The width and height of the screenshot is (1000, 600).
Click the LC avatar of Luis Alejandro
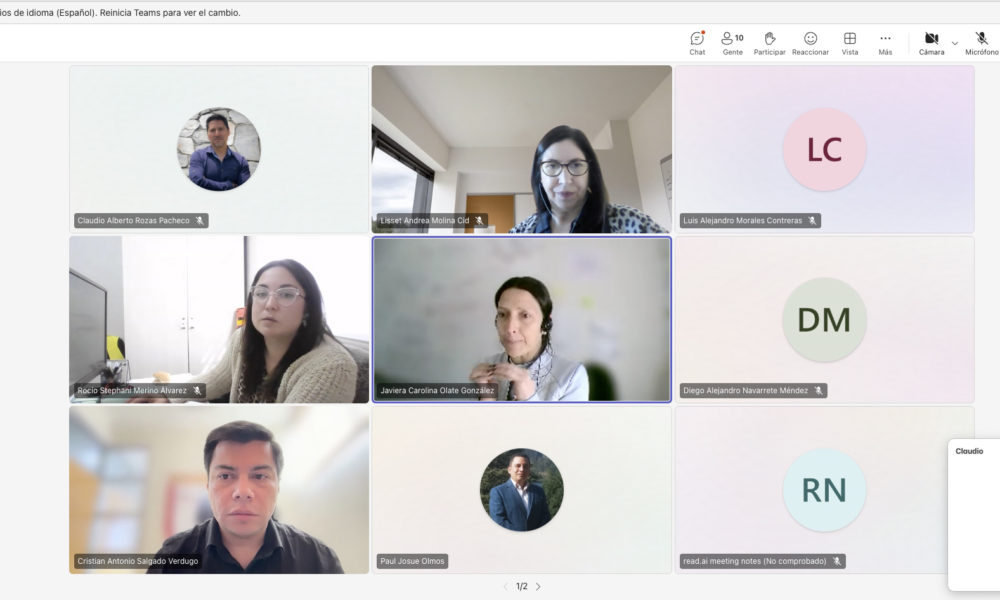pos(824,149)
